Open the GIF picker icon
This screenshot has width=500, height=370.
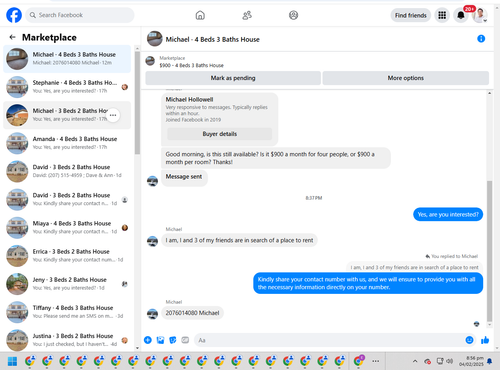[x=185, y=340]
